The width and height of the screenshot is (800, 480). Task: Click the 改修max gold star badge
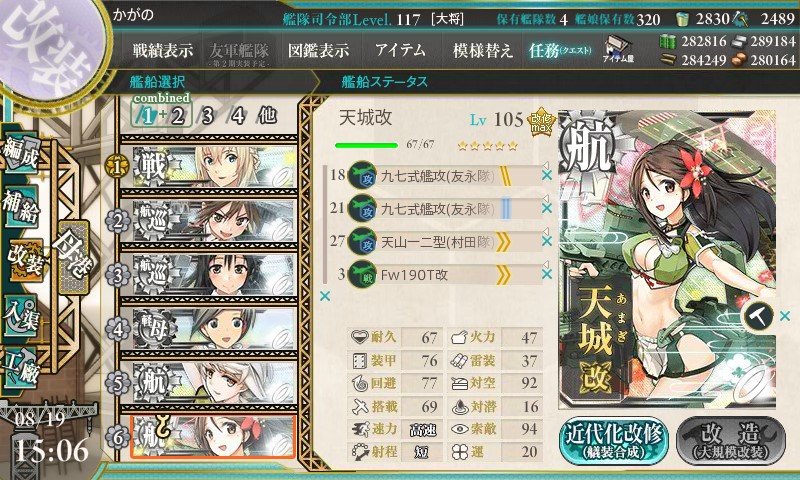coord(541,123)
